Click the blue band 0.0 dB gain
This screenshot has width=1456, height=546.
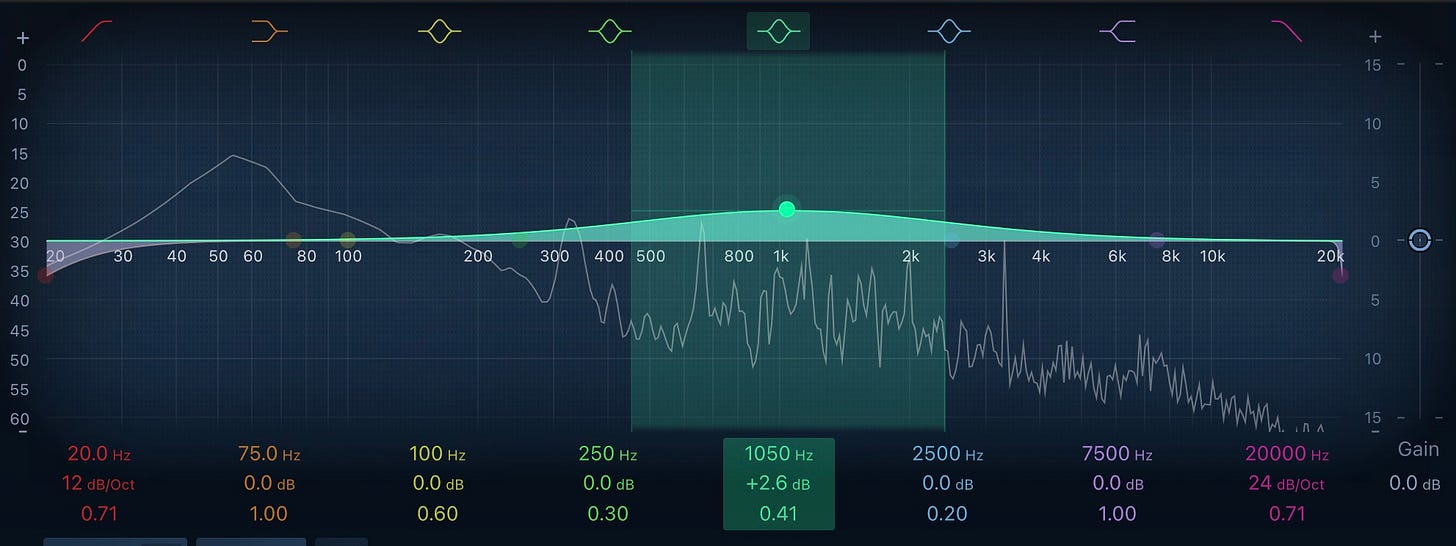[948, 484]
